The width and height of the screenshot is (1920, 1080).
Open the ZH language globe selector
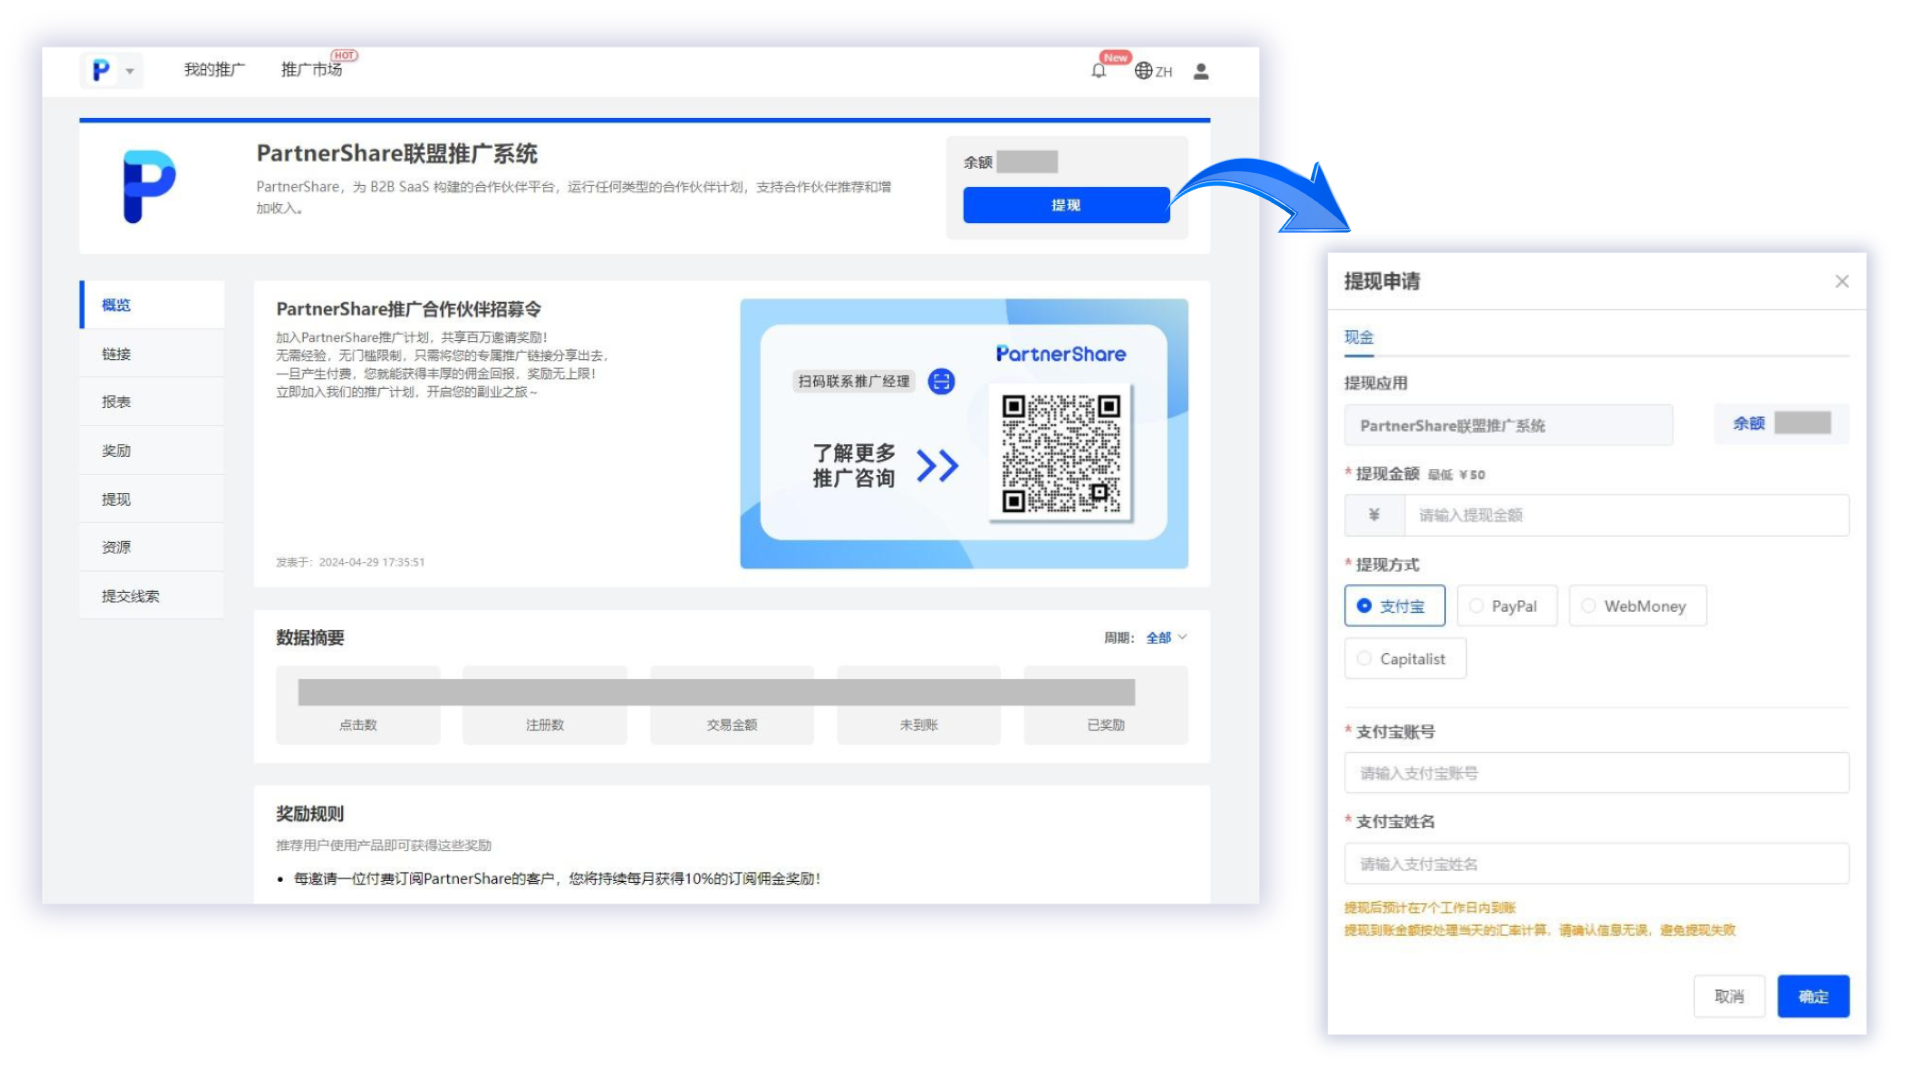[1153, 71]
